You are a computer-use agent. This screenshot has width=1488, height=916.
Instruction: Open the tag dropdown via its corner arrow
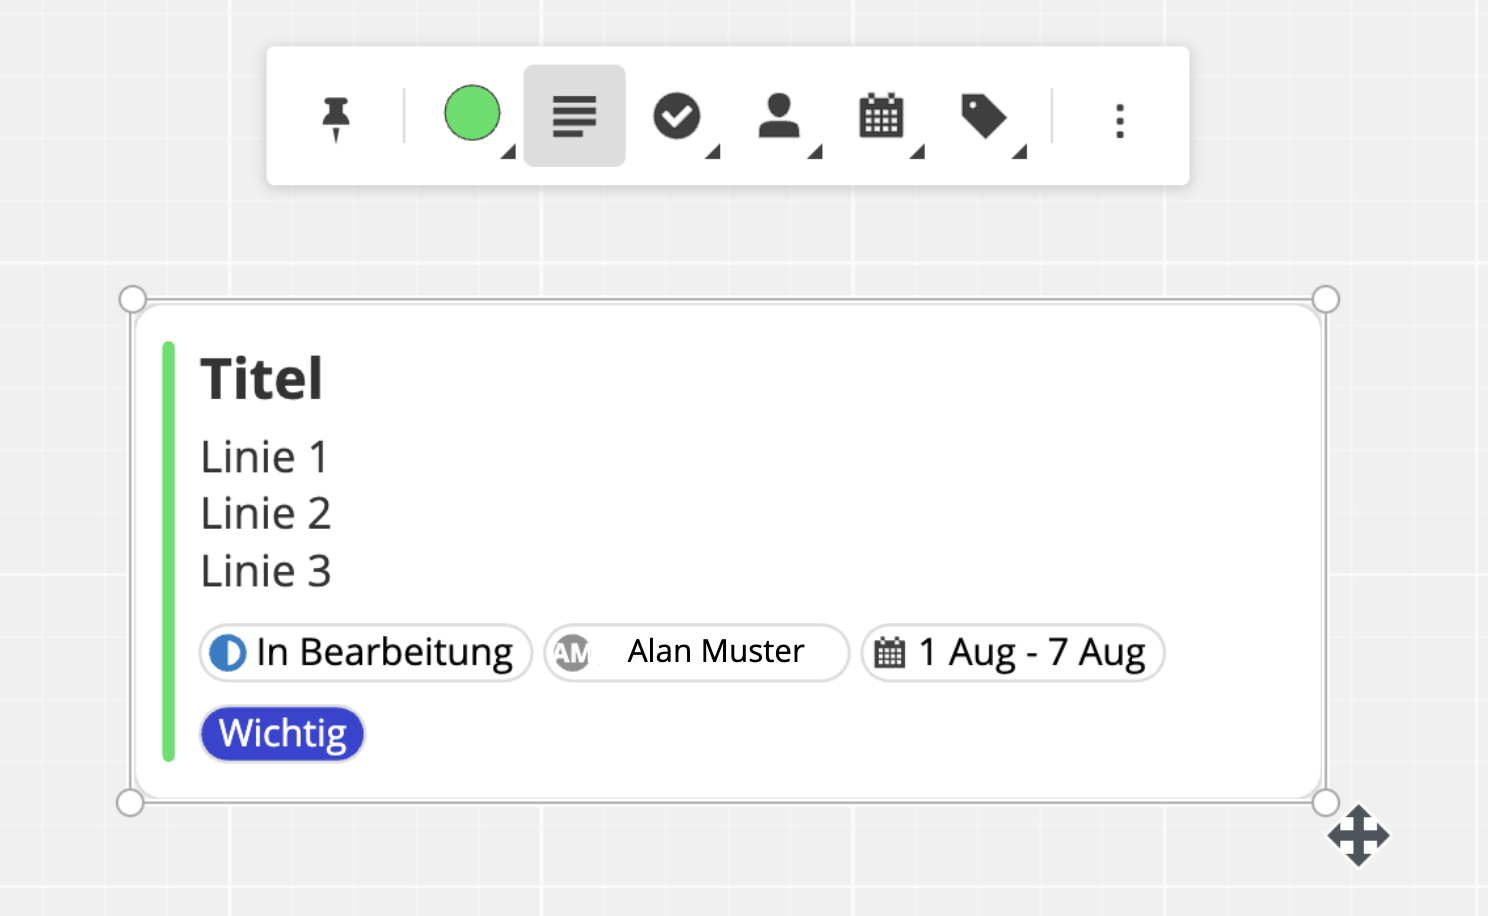[1018, 152]
